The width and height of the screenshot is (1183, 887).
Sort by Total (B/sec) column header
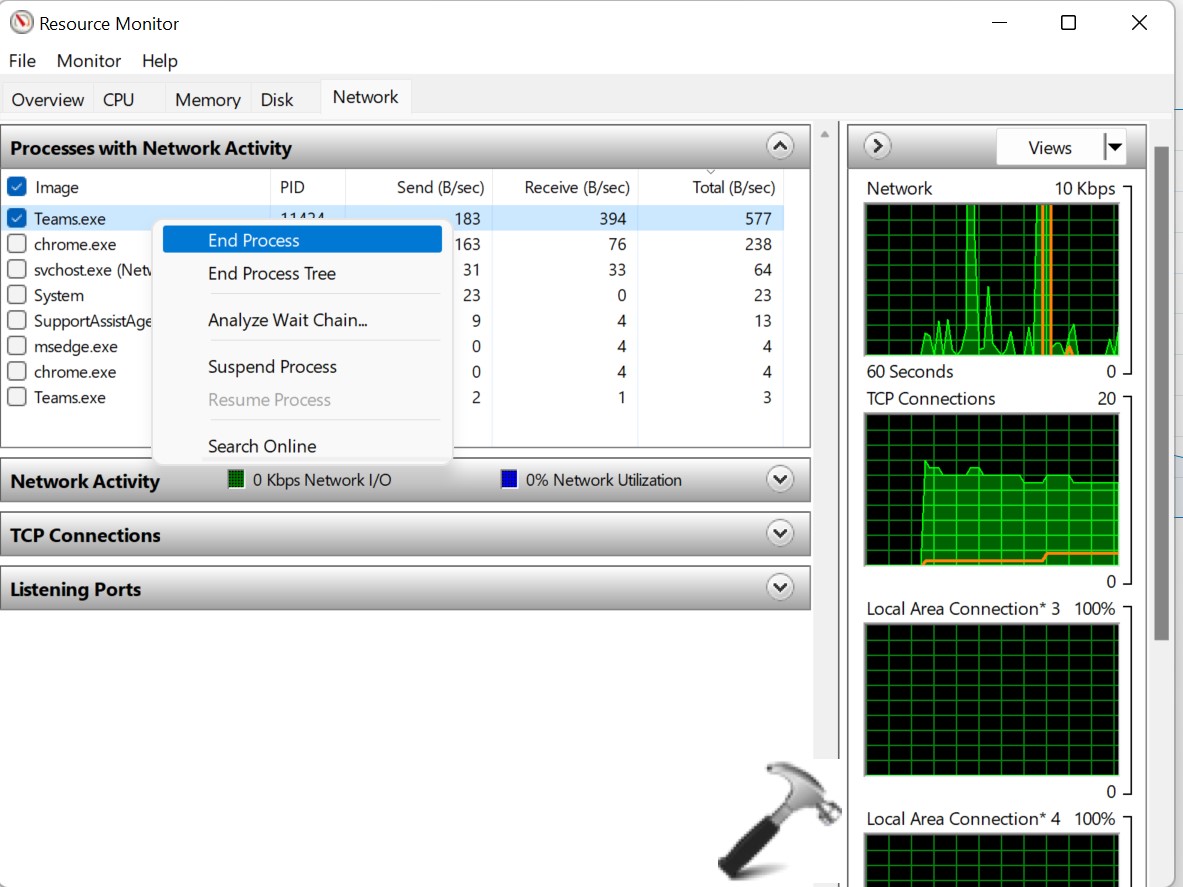(x=711, y=187)
